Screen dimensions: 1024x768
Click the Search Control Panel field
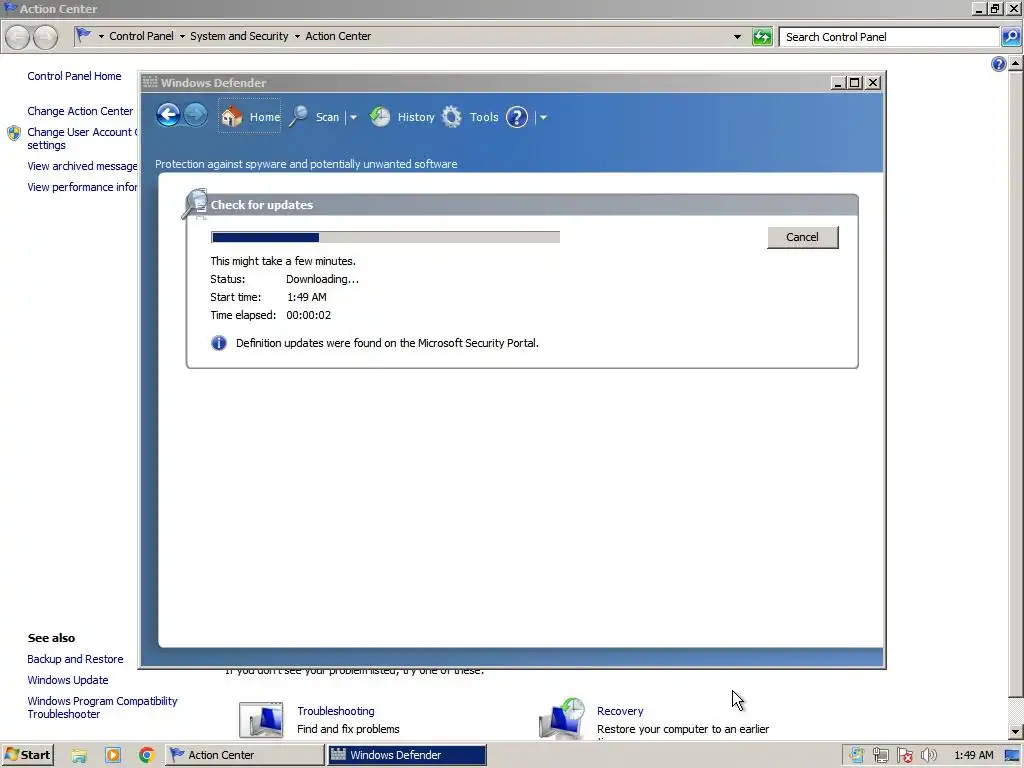point(889,37)
